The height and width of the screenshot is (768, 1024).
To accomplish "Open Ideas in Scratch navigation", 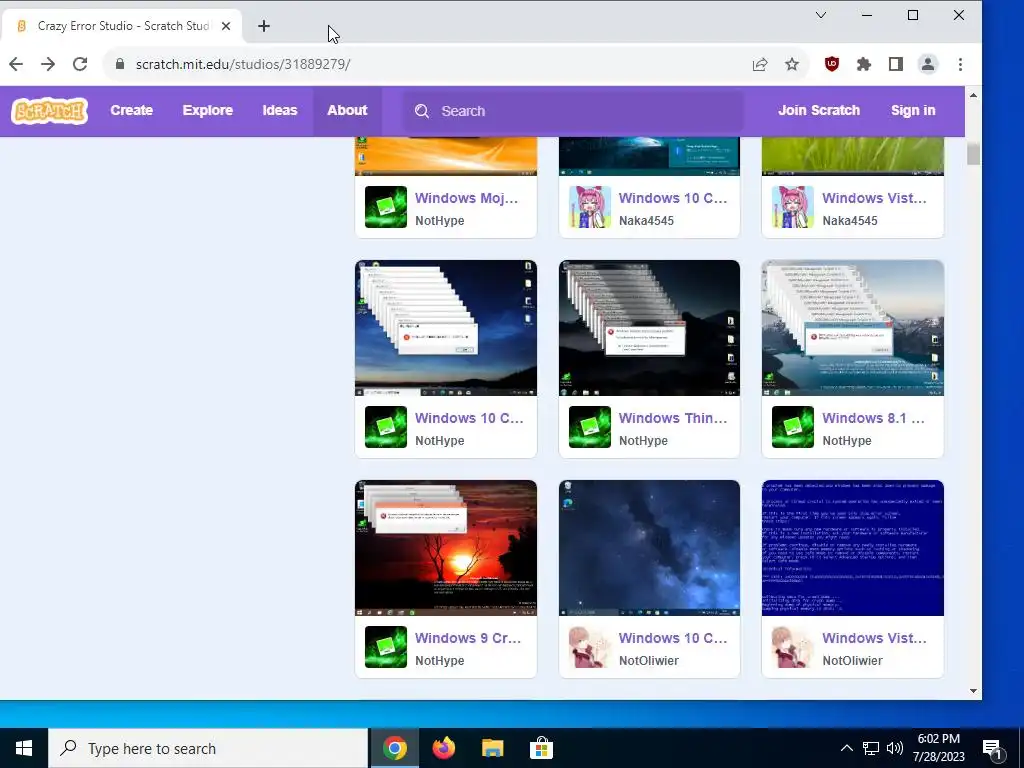I will (280, 111).
